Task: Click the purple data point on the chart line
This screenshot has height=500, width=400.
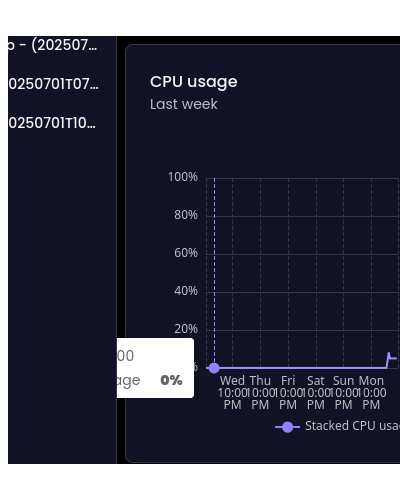Action: click(x=214, y=368)
